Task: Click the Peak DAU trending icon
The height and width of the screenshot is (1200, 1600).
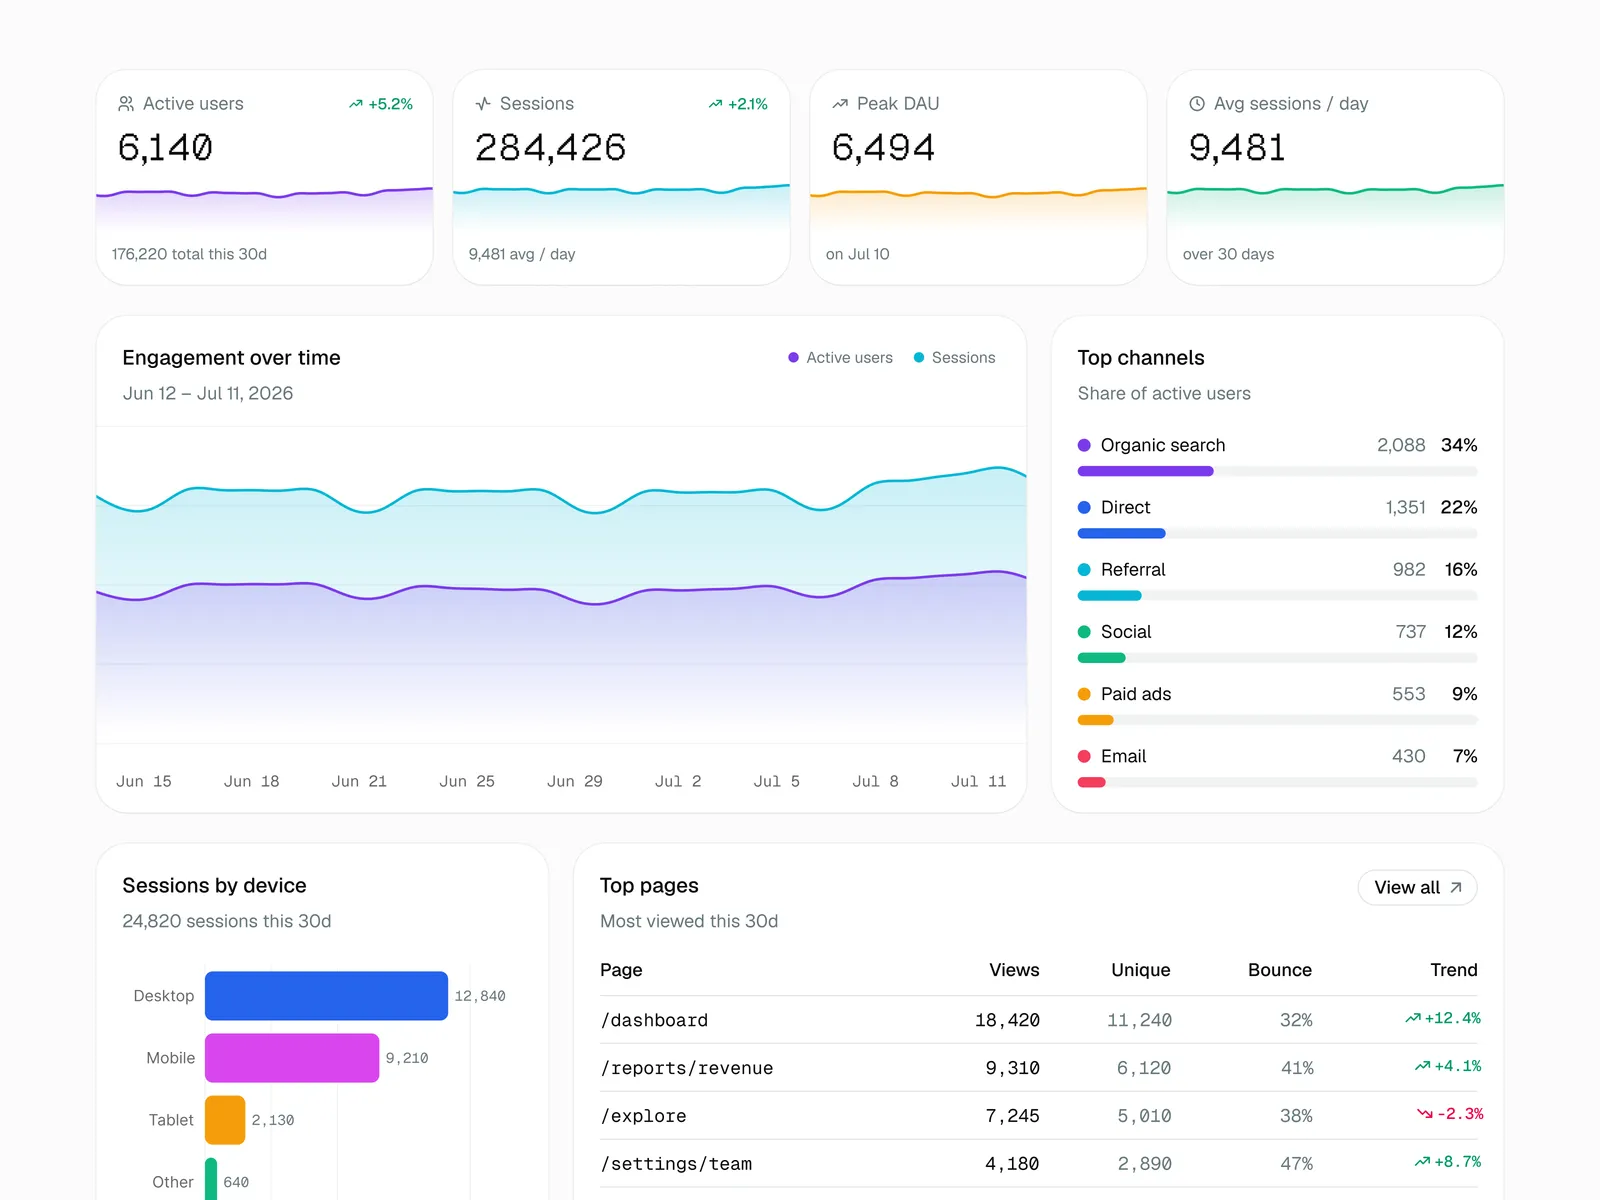Action: 840,104
